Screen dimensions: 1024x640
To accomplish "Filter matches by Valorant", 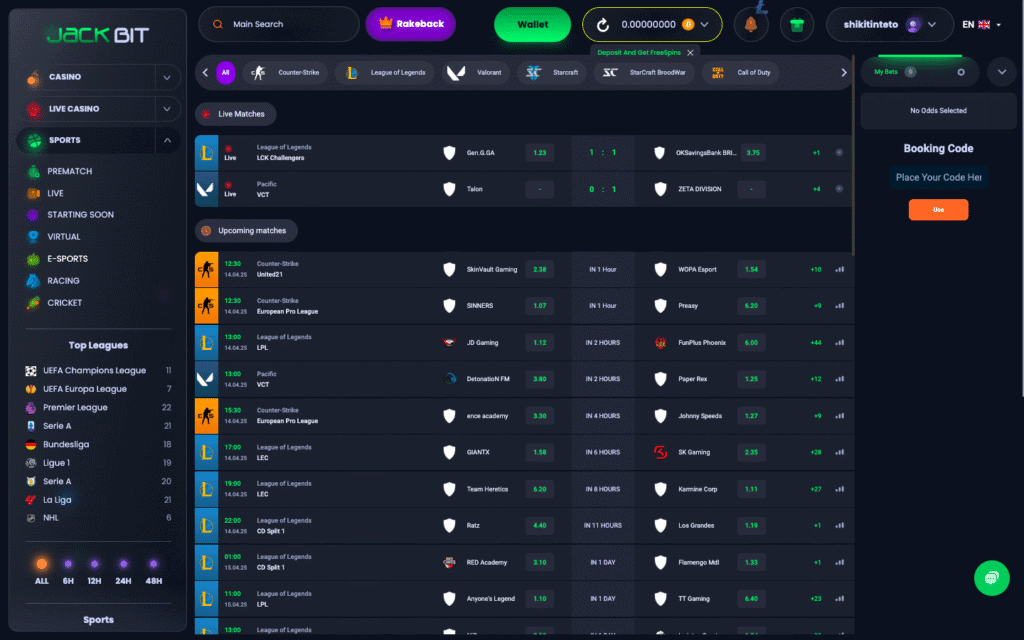I will 475,72.
